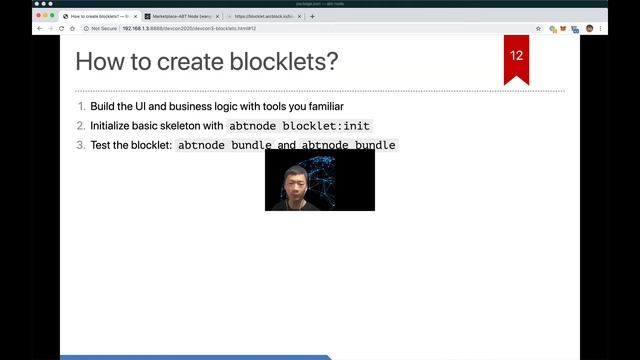Click the Not Secure site info indicator
This screenshot has height=360, width=640.
click(100, 29)
